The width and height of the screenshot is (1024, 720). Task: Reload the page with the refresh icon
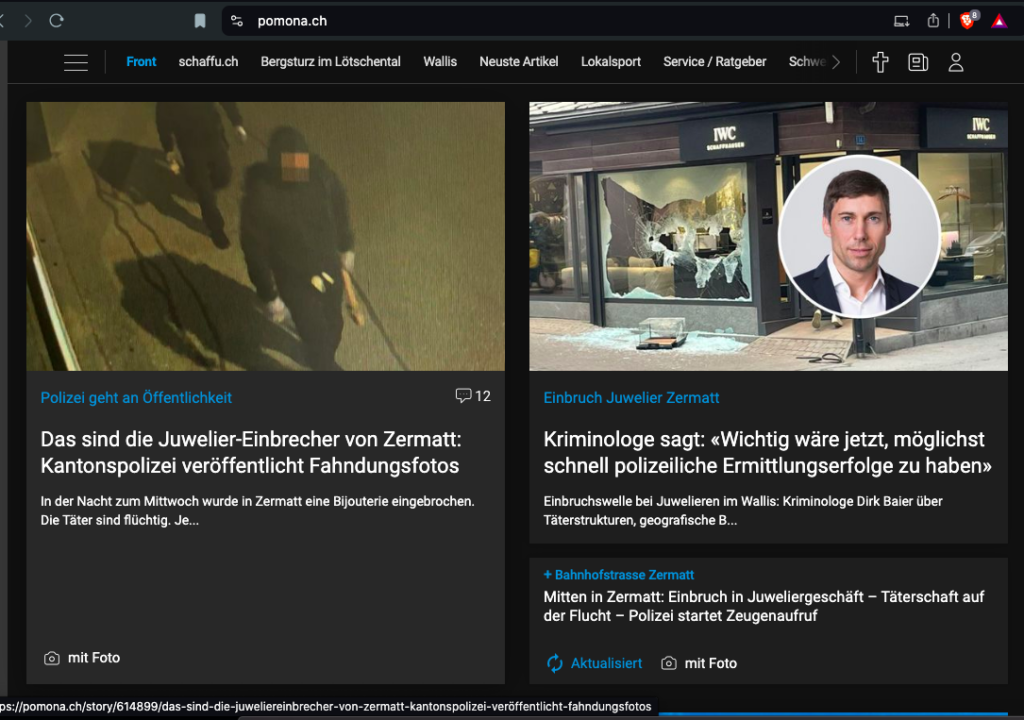(56, 21)
